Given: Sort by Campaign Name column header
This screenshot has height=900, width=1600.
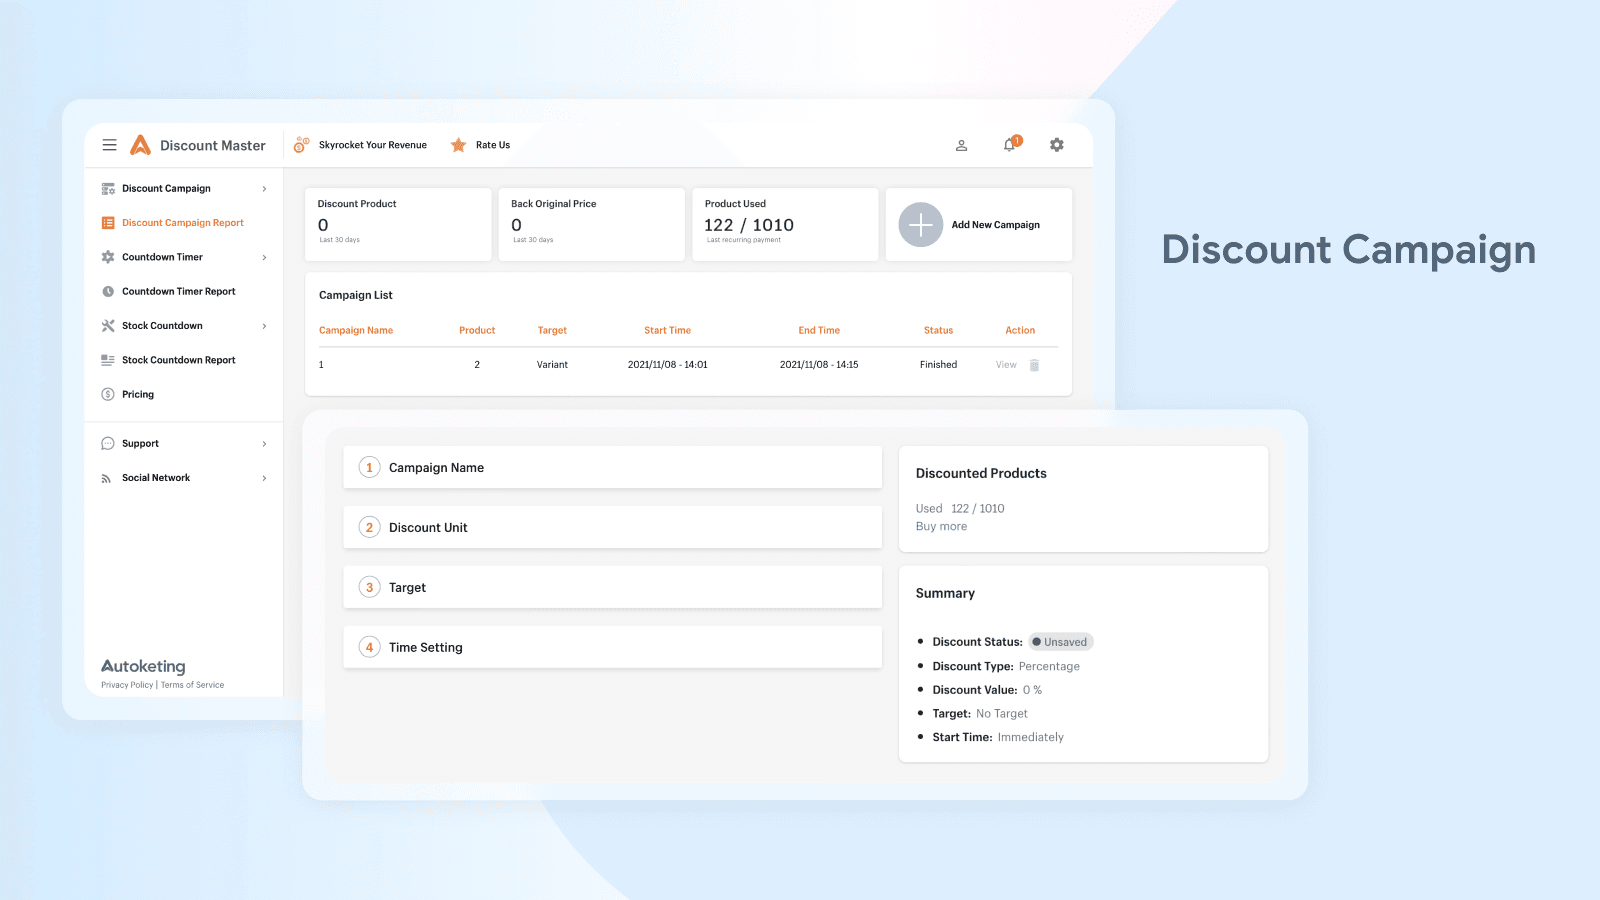Looking at the screenshot, I should [356, 330].
